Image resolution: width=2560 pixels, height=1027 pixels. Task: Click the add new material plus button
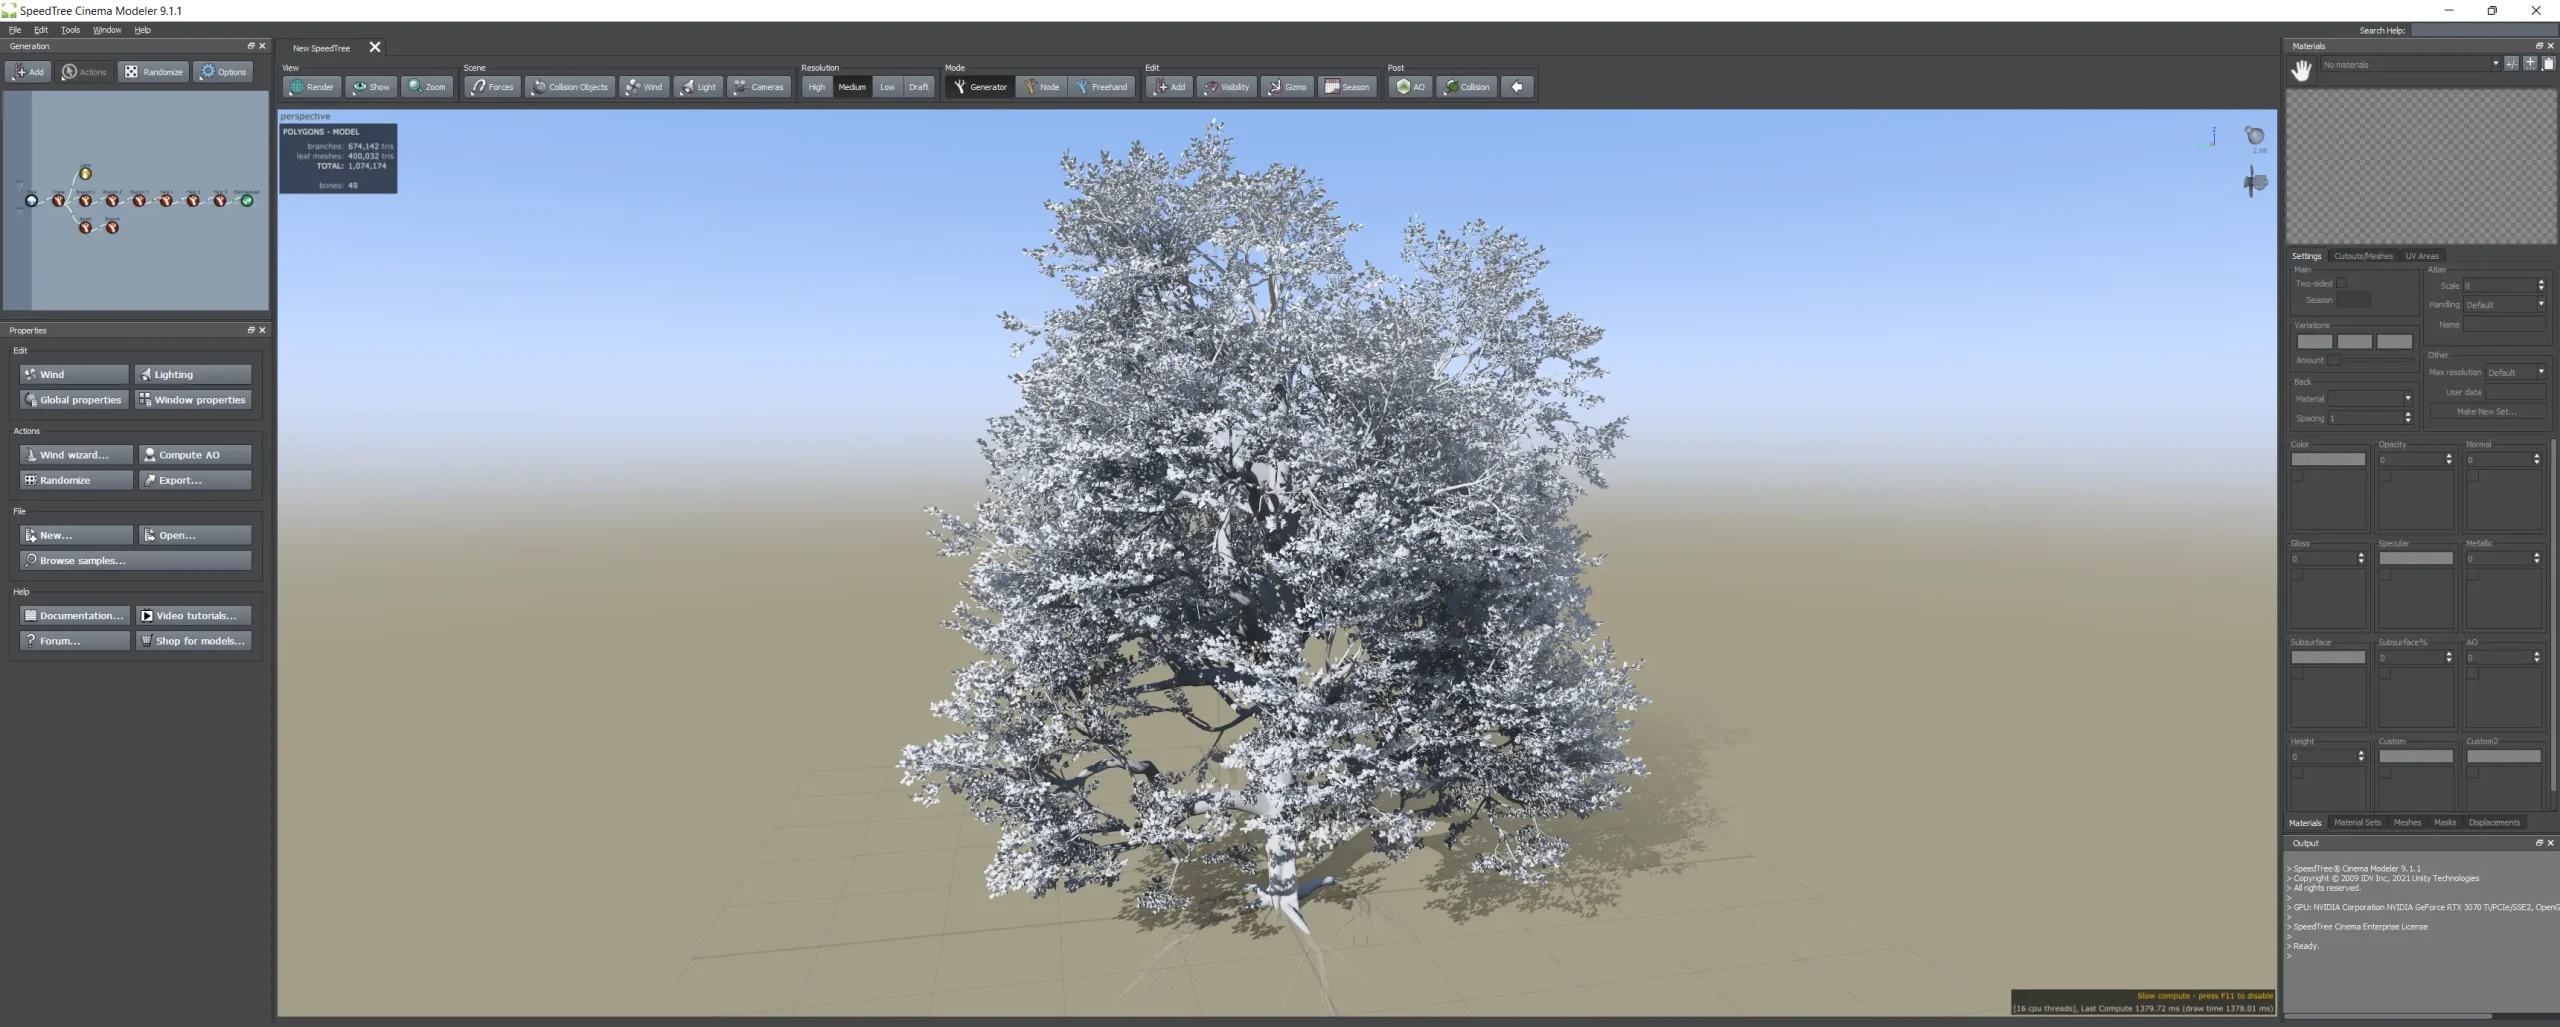point(2530,64)
